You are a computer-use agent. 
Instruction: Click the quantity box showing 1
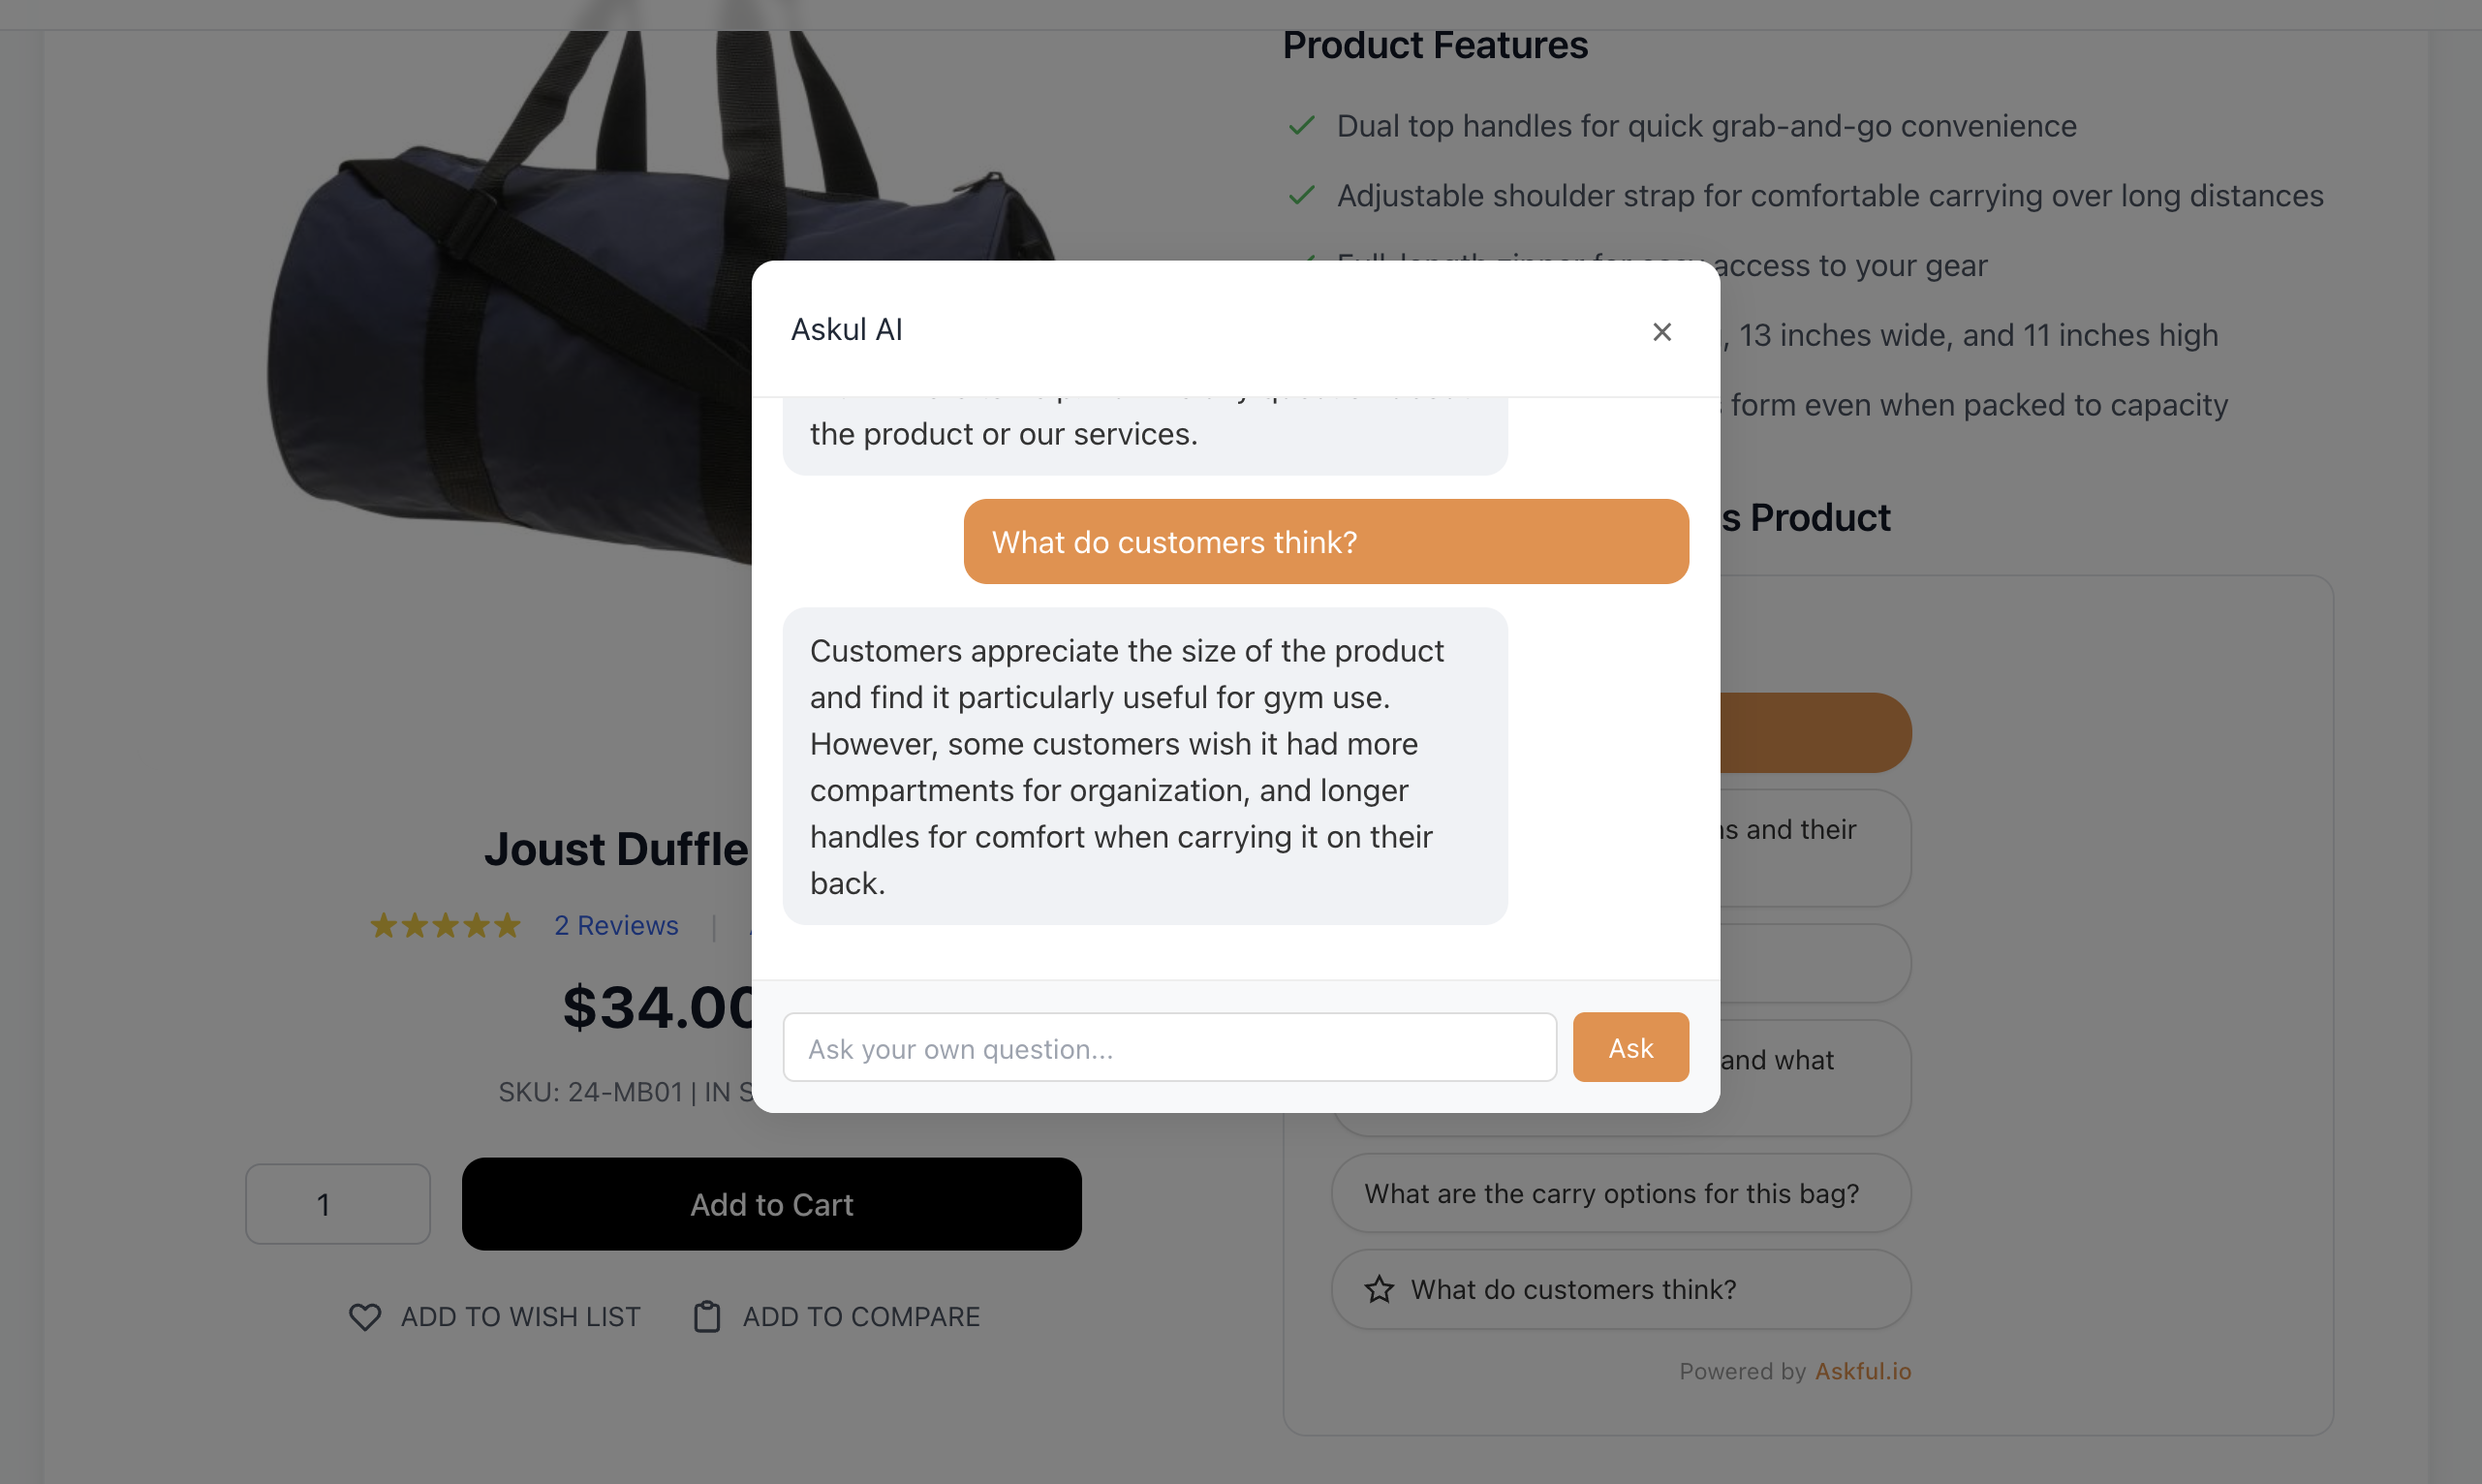338,1204
